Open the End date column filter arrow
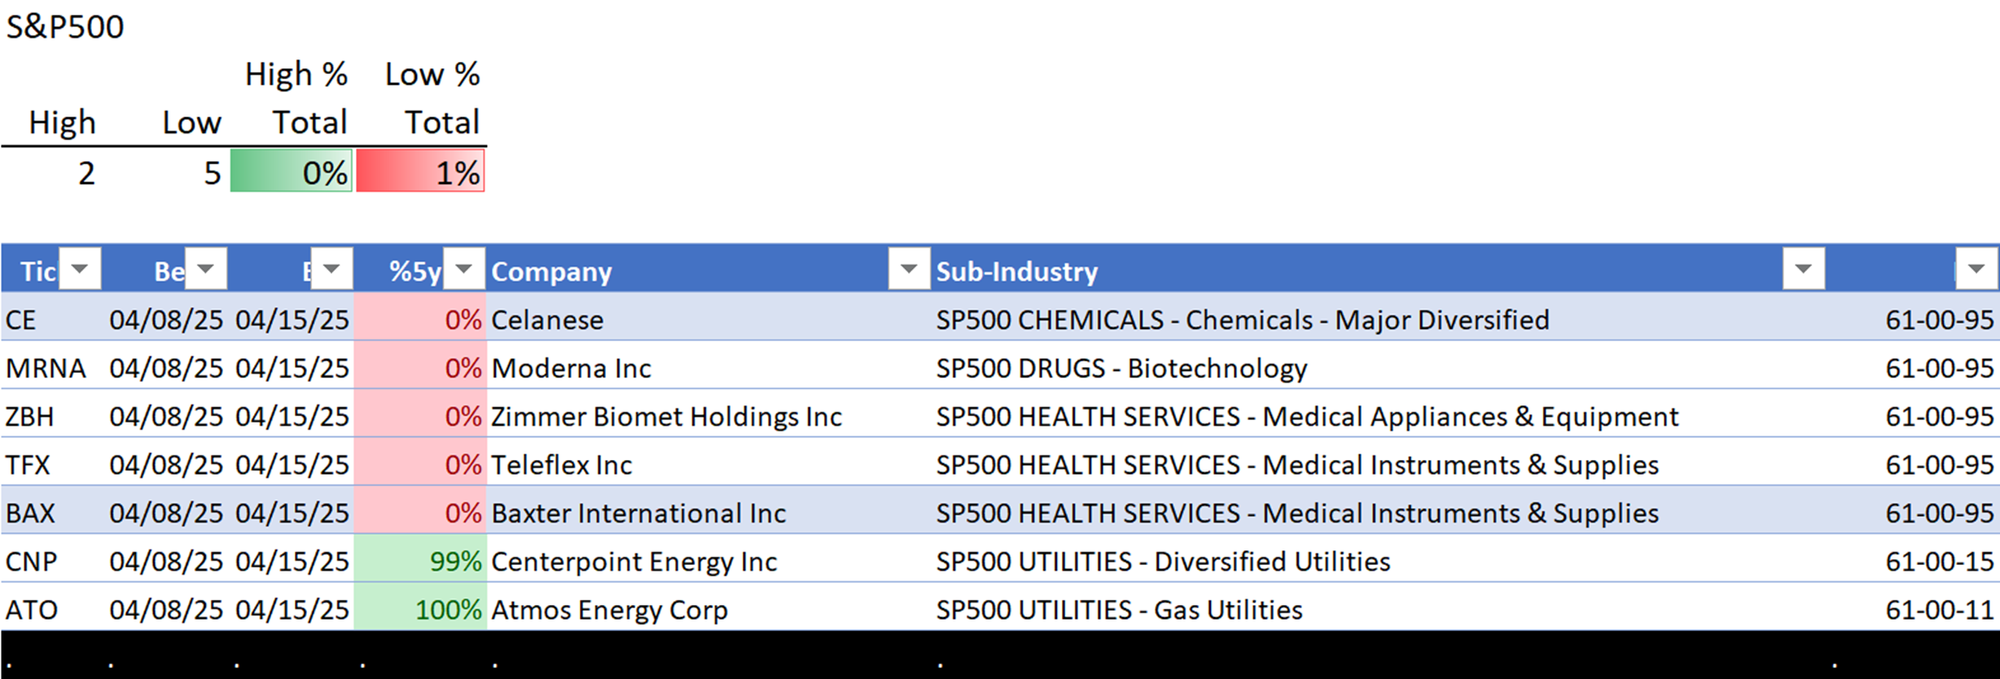Image resolution: width=2000 pixels, height=679 pixels. (x=332, y=269)
